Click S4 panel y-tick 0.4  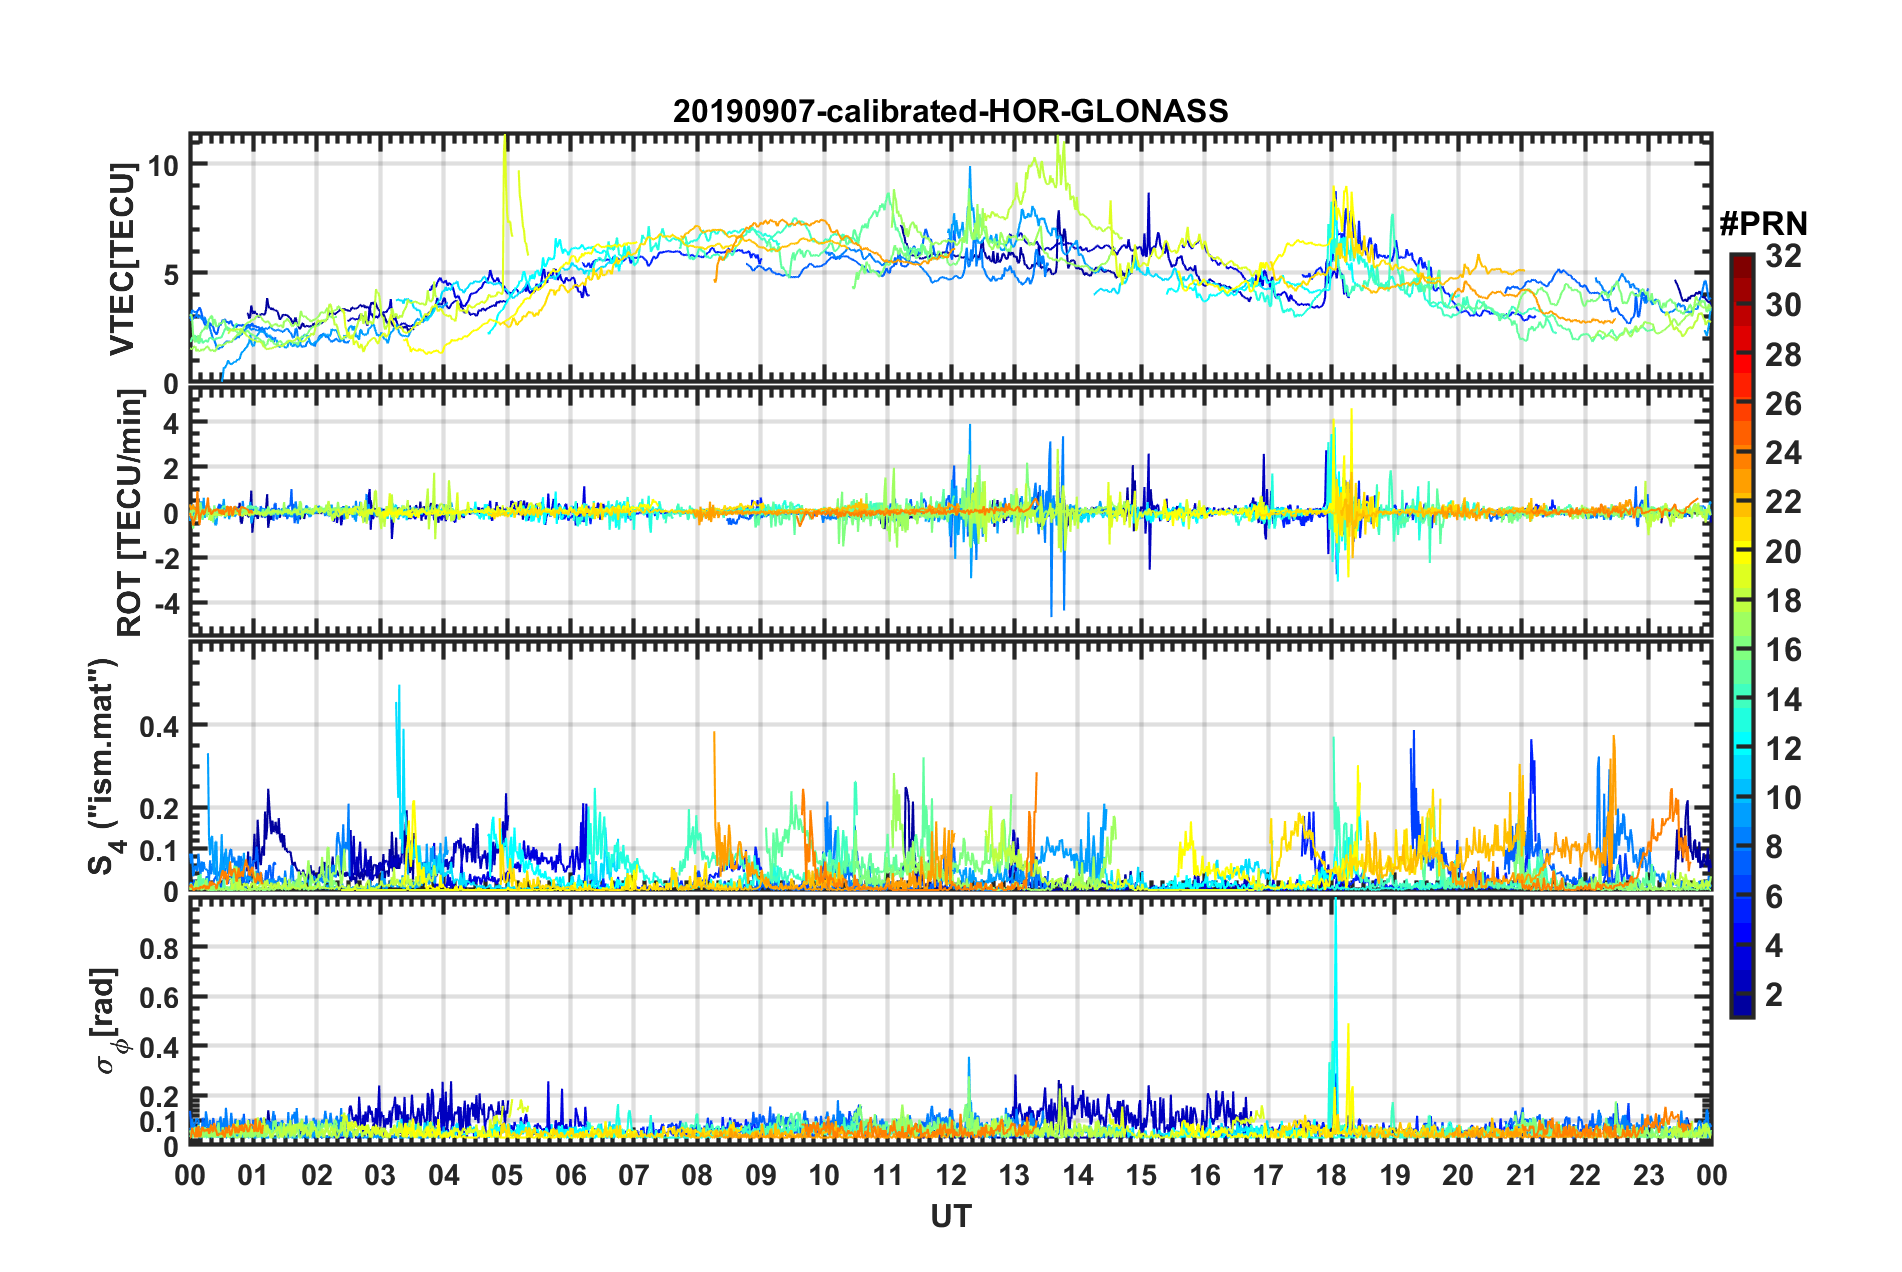click(x=159, y=727)
